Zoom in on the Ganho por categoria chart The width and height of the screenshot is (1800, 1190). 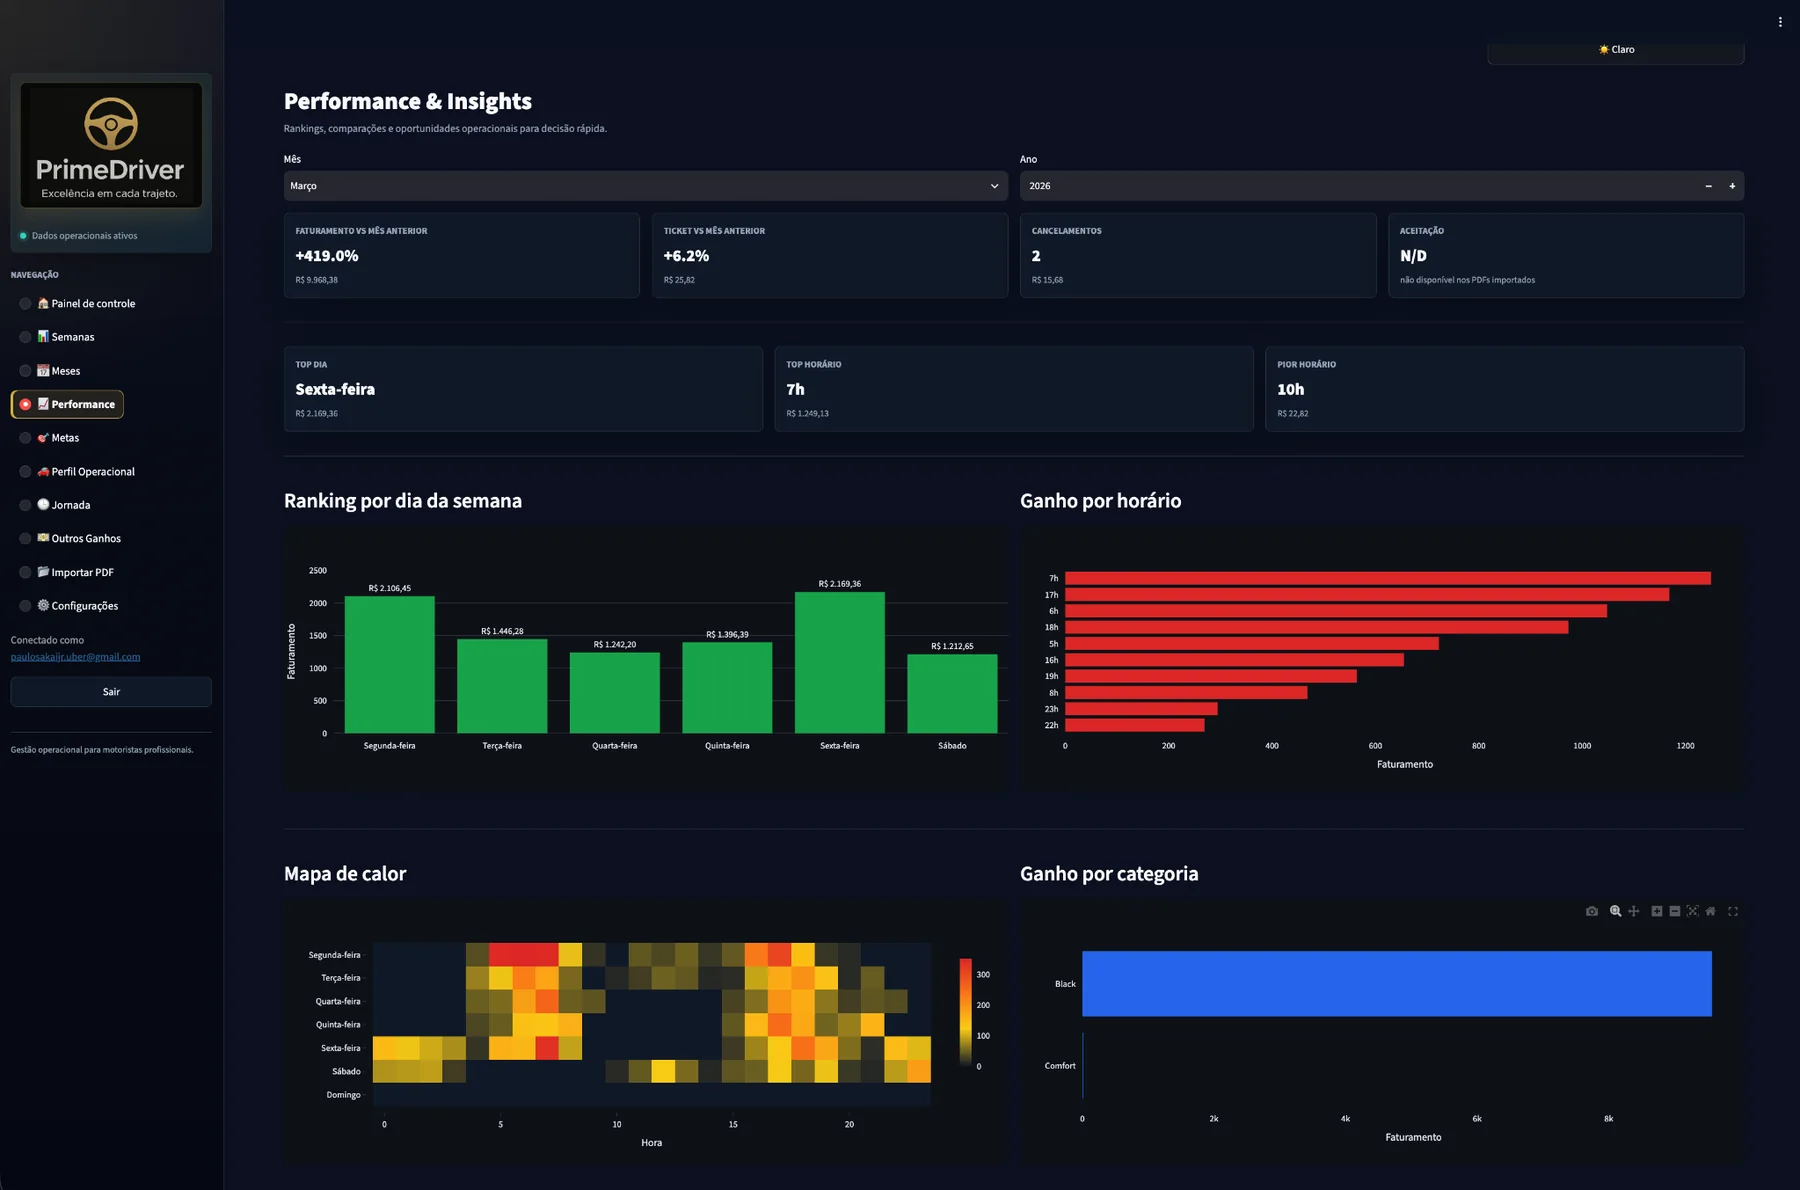coord(1657,911)
